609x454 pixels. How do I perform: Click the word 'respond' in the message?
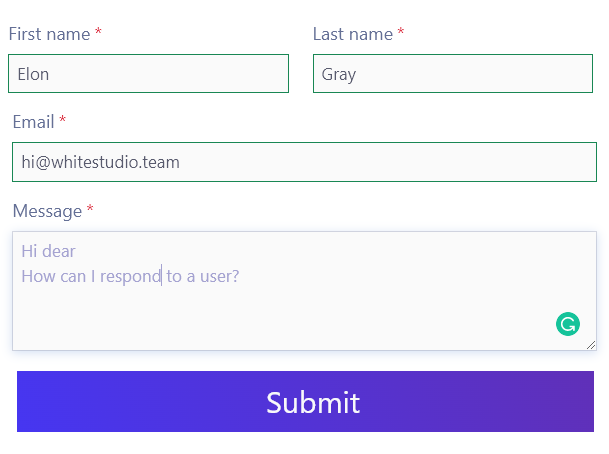[130, 277]
